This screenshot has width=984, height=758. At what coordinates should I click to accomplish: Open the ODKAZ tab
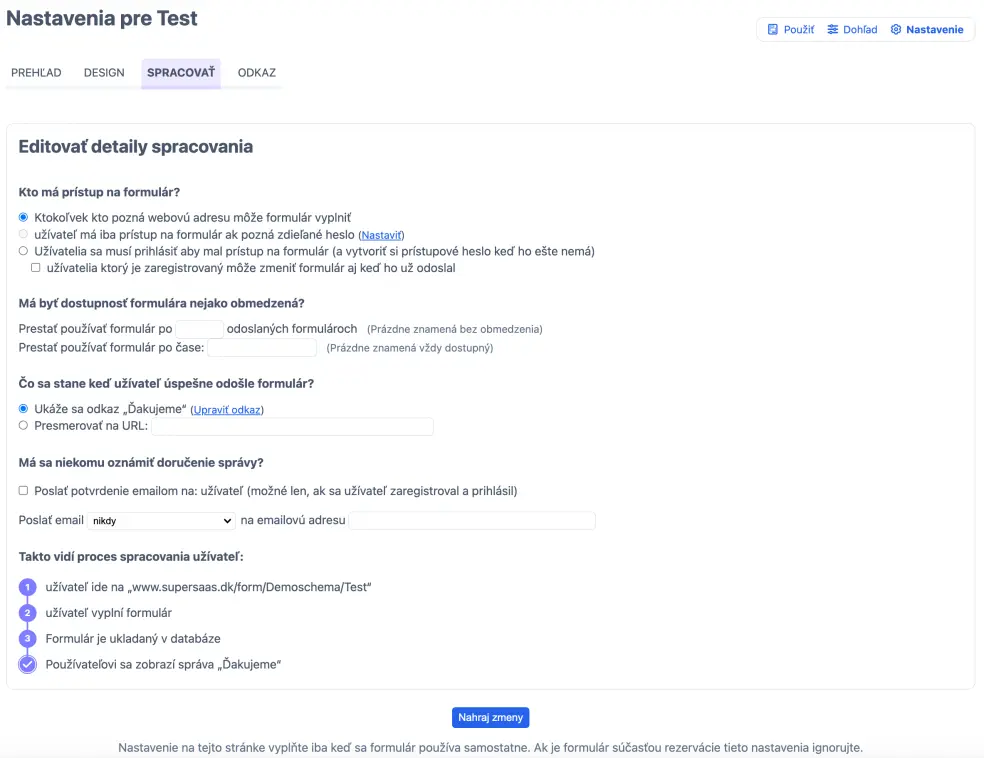(x=257, y=73)
